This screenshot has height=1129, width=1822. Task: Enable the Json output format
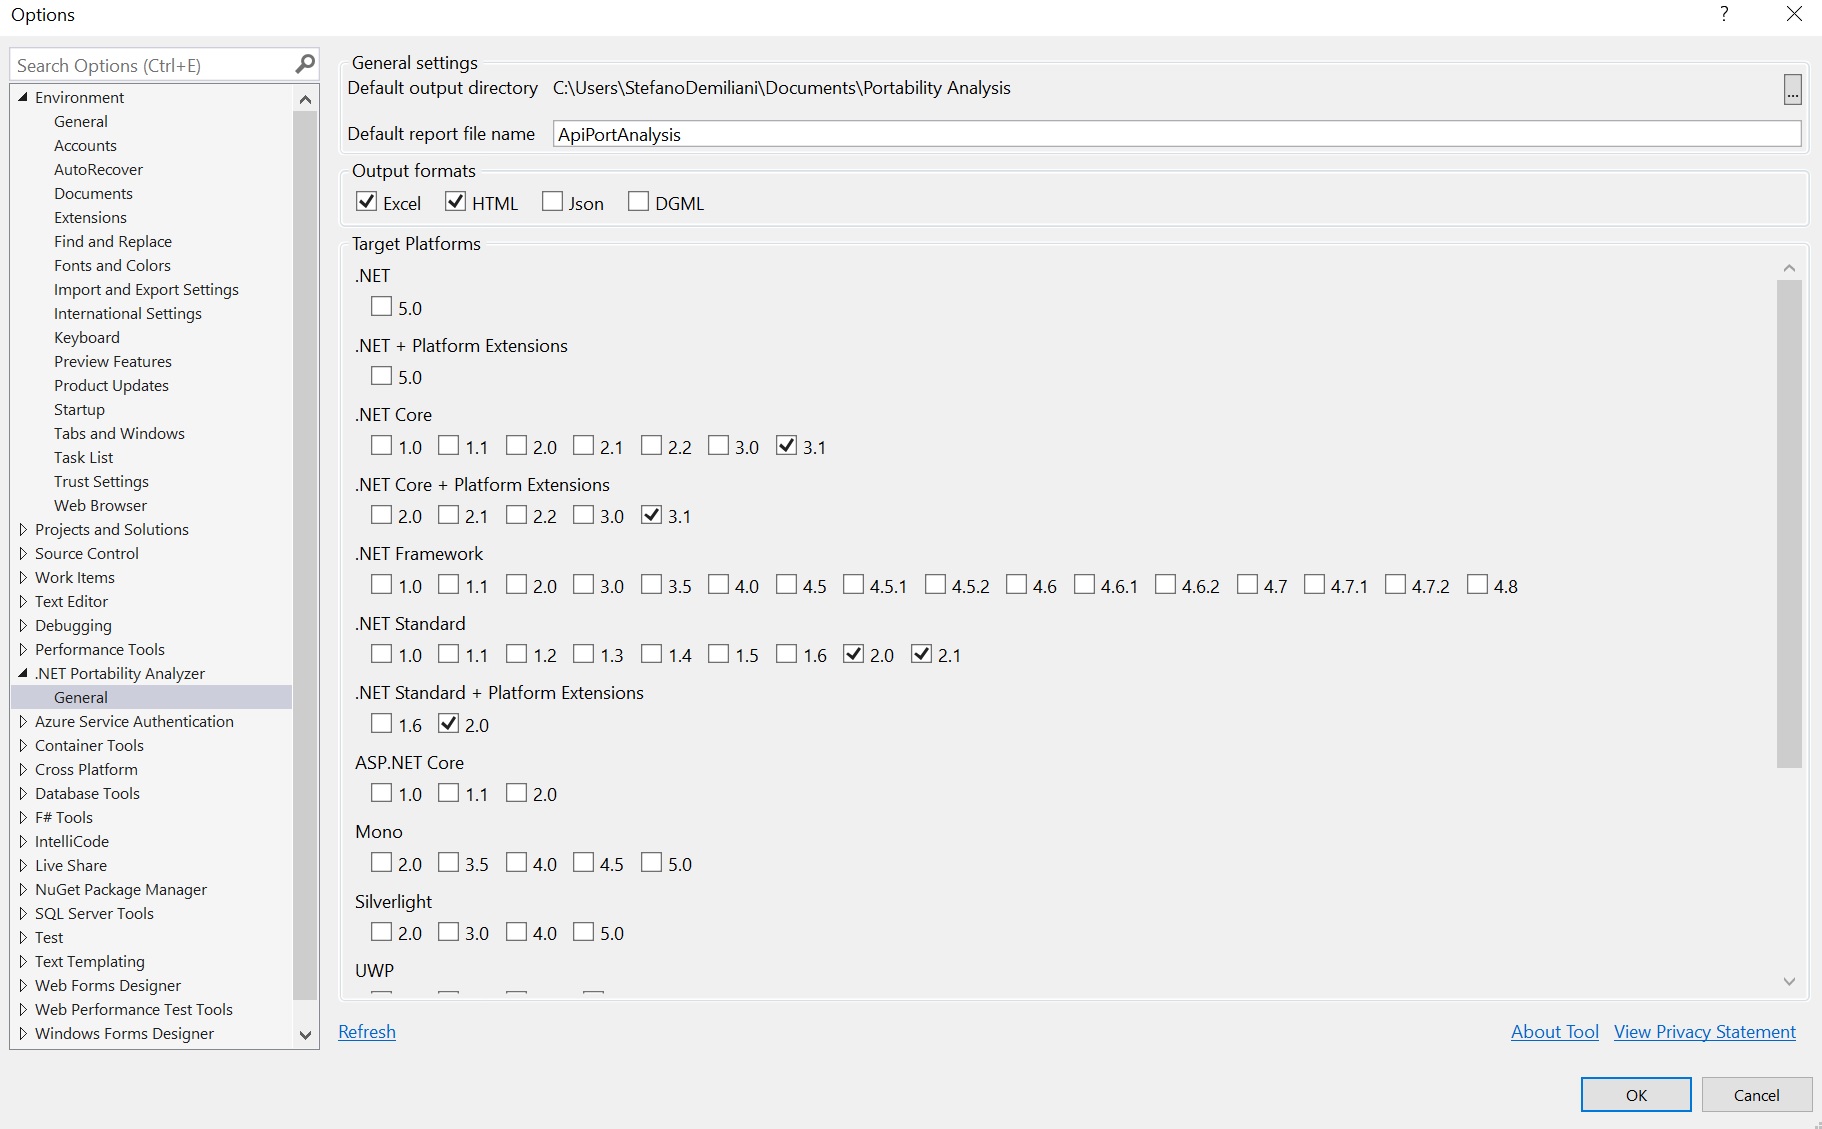click(x=552, y=202)
